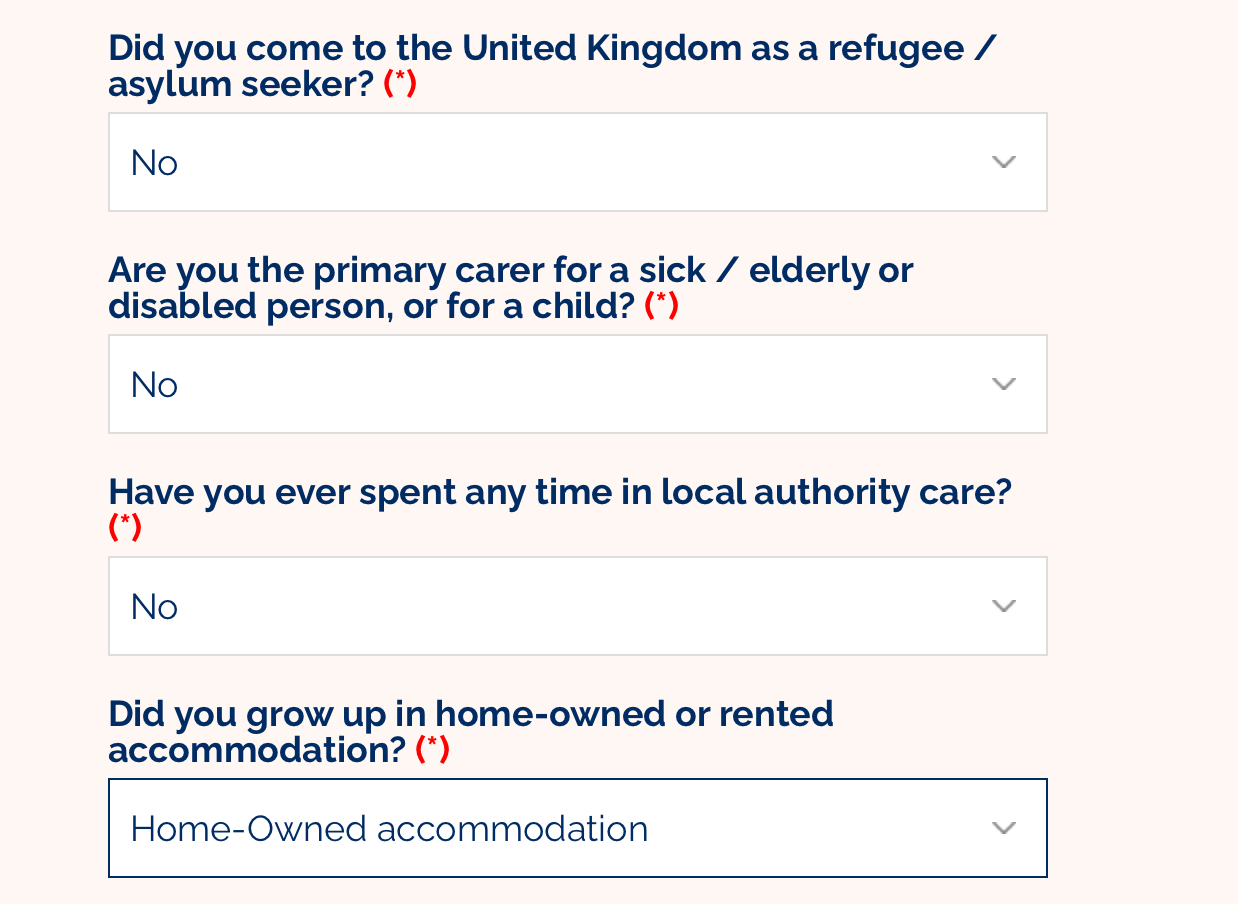Click the chevron arrow in accommodation dropdown
This screenshot has height=904, width=1238.
tap(1003, 828)
